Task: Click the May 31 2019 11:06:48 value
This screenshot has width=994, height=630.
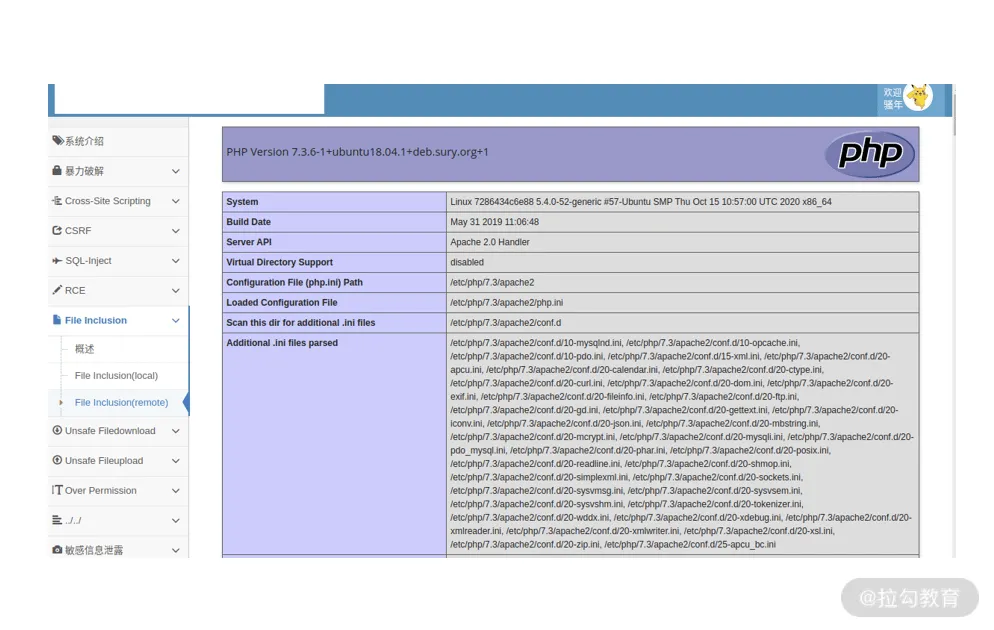Action: 494,222
